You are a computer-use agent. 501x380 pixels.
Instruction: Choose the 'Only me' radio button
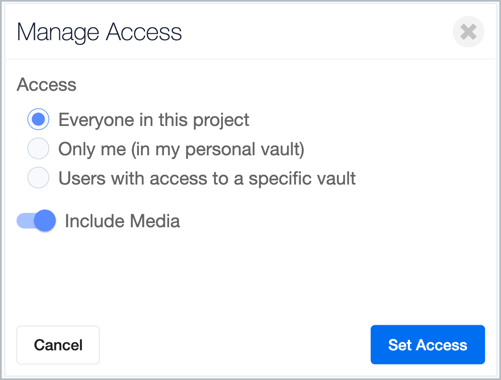(x=38, y=148)
